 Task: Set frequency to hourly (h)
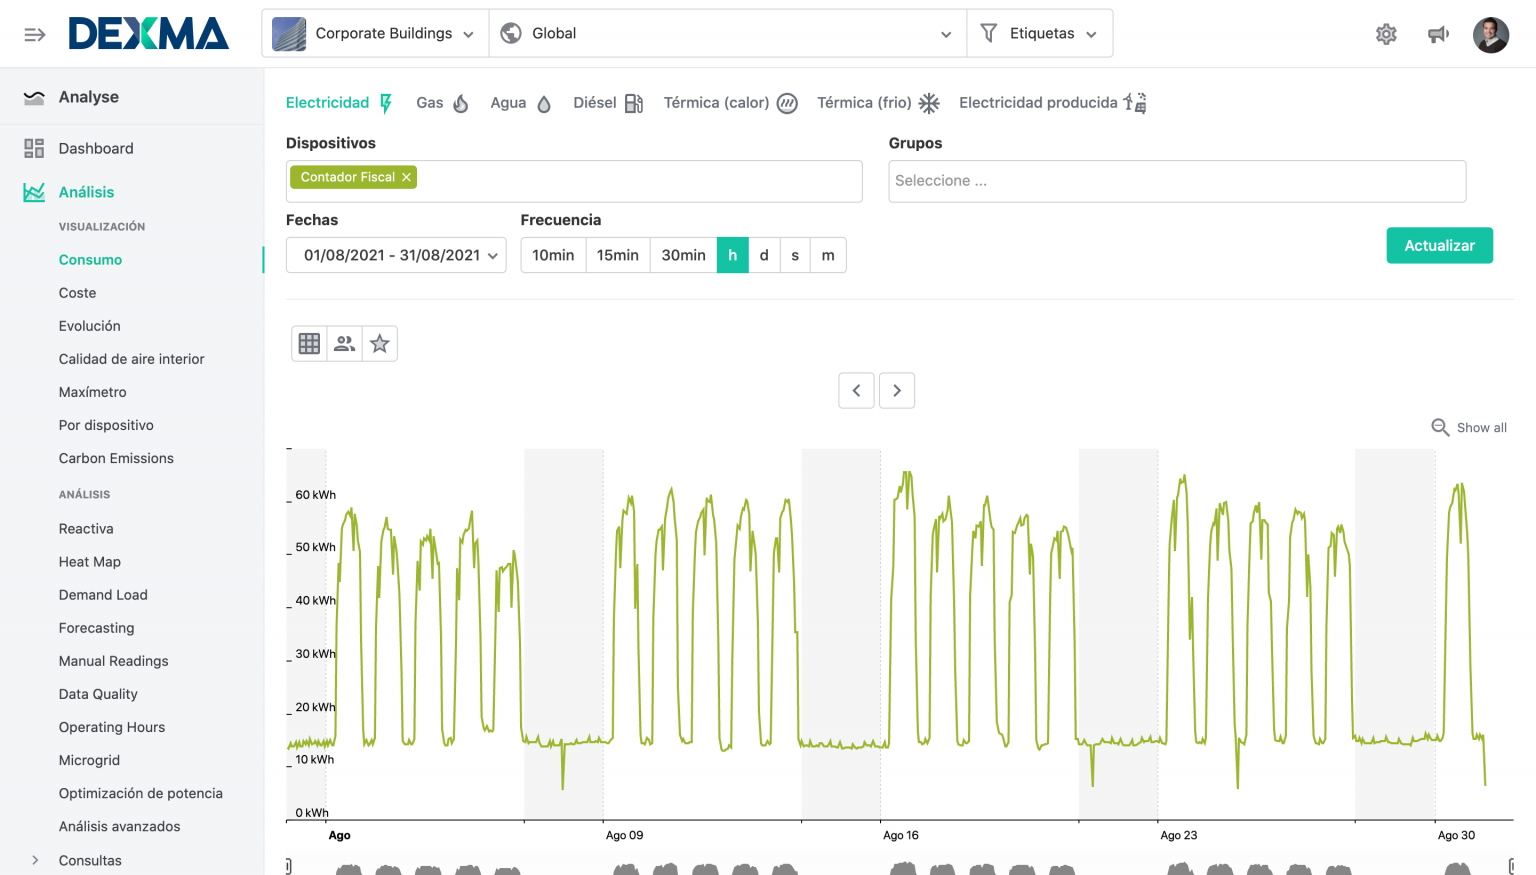[x=733, y=255]
